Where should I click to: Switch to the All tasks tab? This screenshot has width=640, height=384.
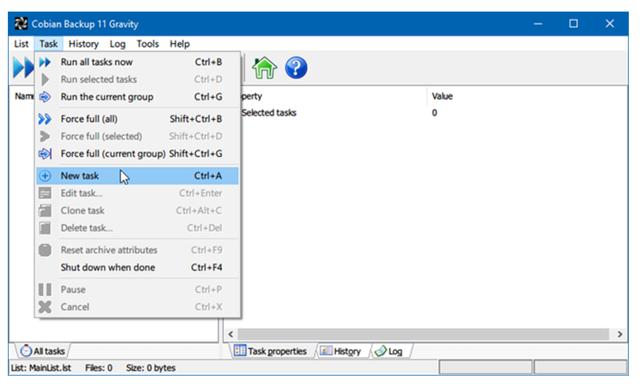(x=42, y=351)
